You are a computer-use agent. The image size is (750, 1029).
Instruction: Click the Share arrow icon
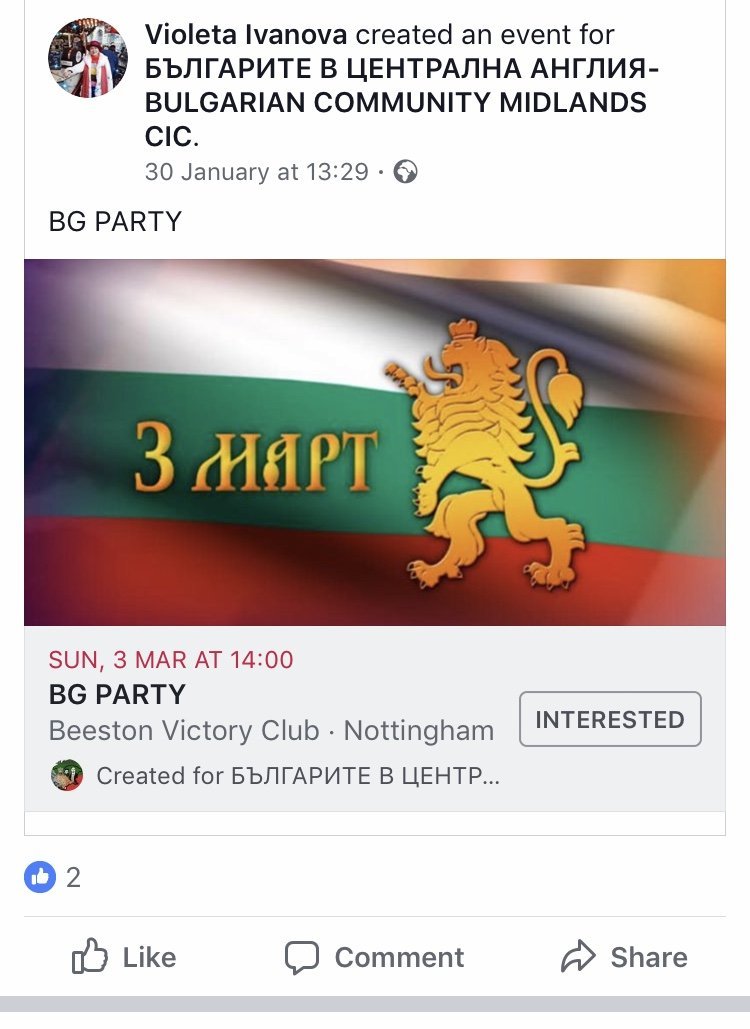point(578,957)
